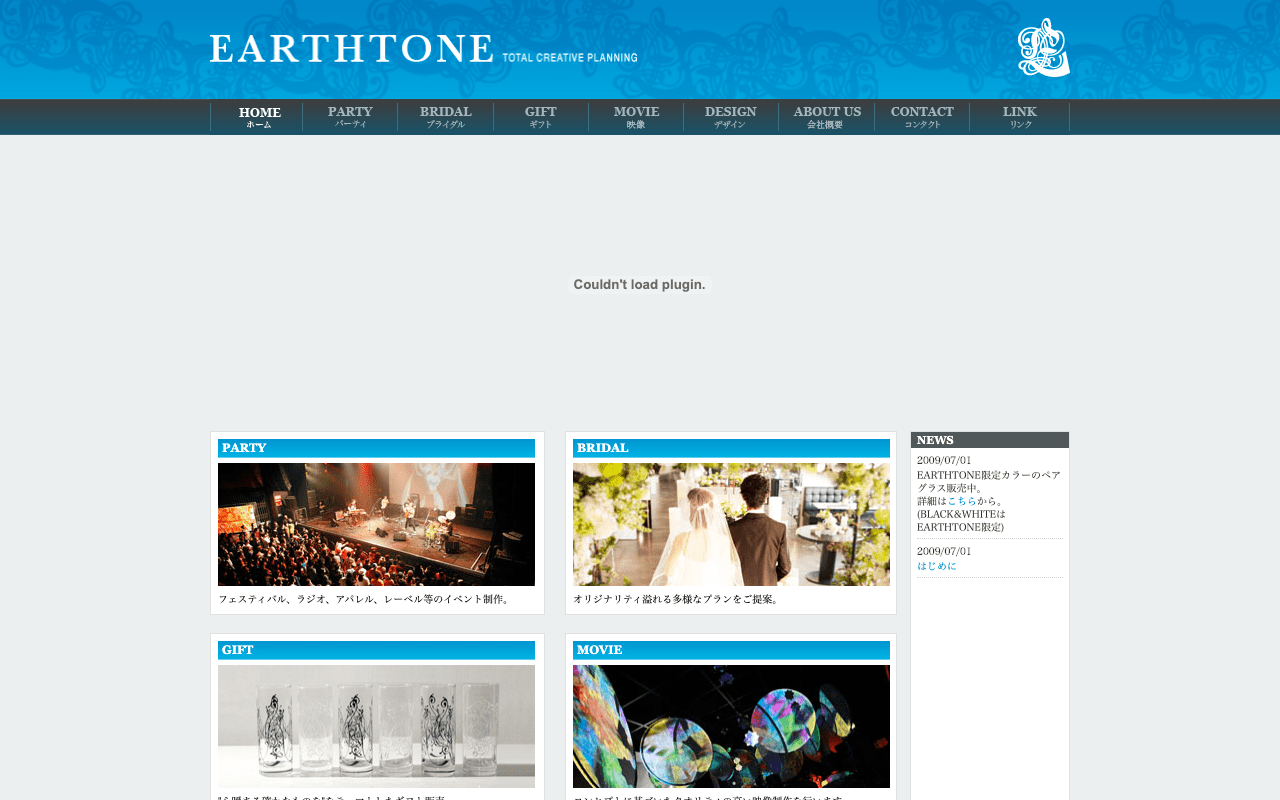Open the engraved glasses GIFT image
The width and height of the screenshot is (1280, 800).
point(376,726)
